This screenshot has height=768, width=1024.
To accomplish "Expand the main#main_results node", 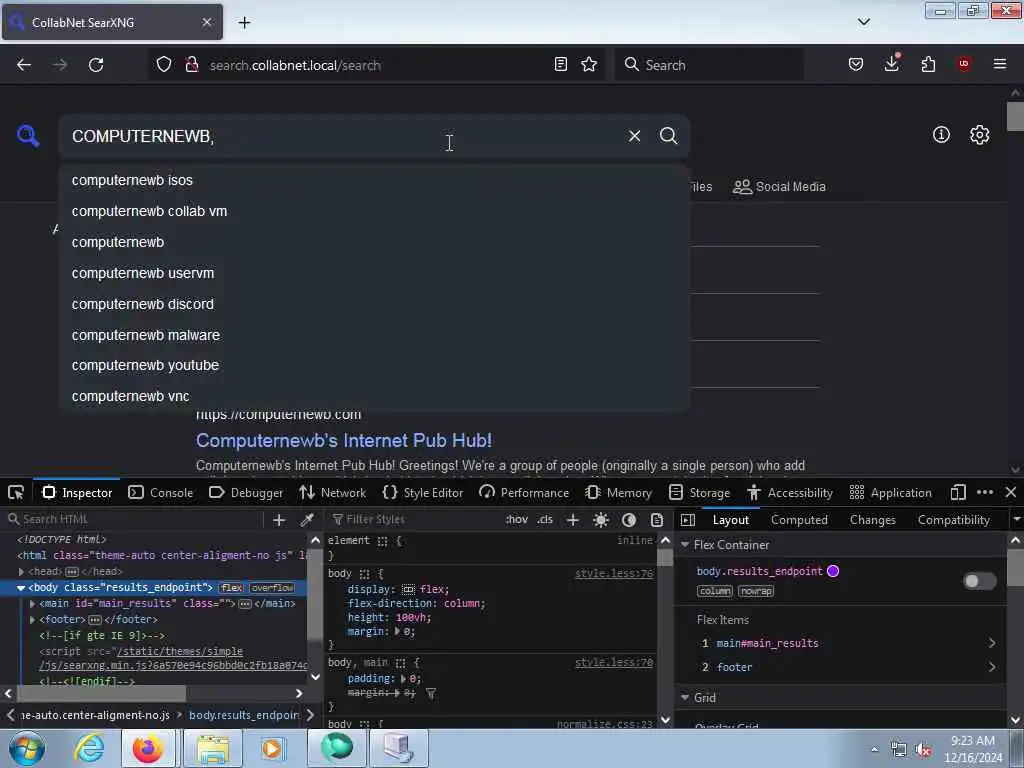I will [32, 603].
